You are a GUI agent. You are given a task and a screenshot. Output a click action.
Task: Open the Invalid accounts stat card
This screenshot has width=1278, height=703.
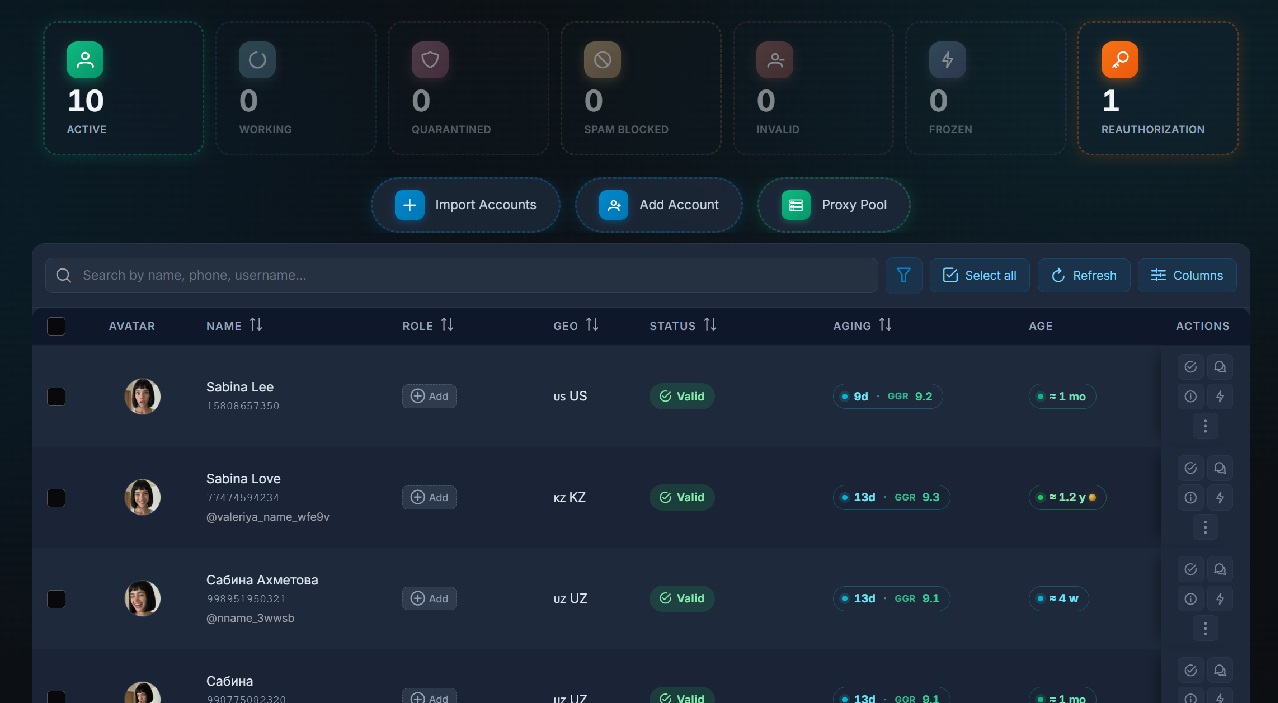coord(813,89)
